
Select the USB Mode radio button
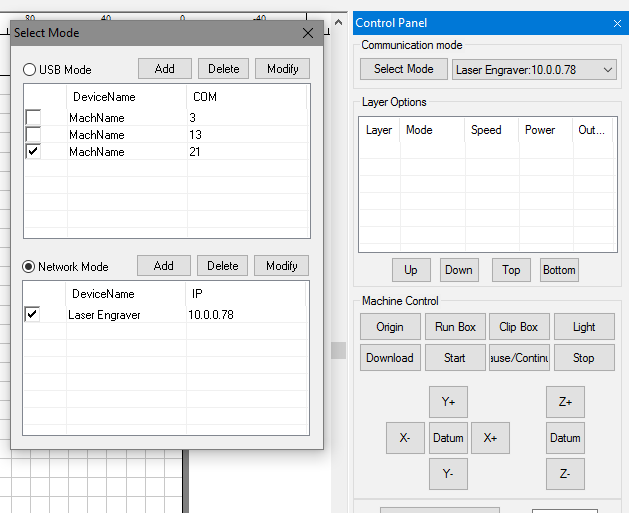pos(29,70)
